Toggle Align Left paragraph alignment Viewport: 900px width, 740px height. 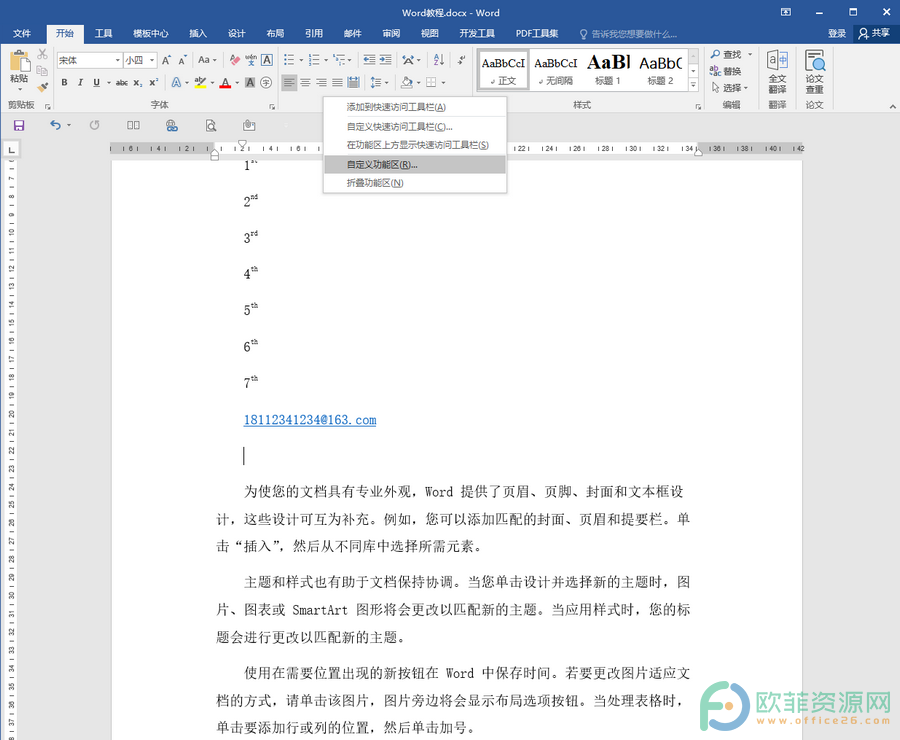289,83
